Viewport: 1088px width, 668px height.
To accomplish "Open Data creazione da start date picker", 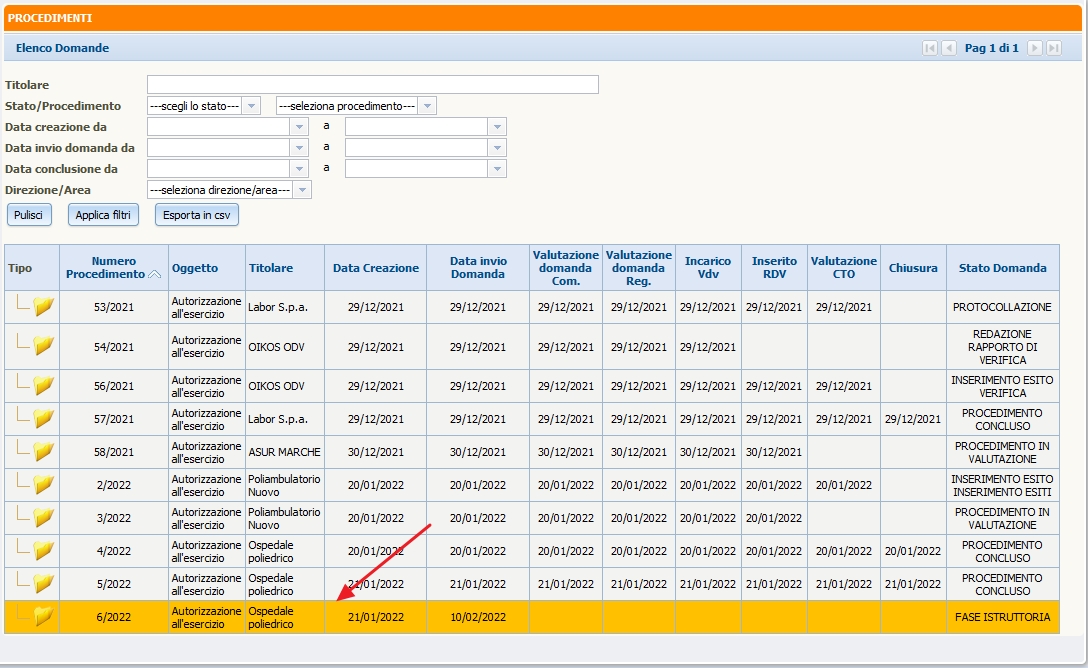I will pyautogui.click(x=299, y=127).
